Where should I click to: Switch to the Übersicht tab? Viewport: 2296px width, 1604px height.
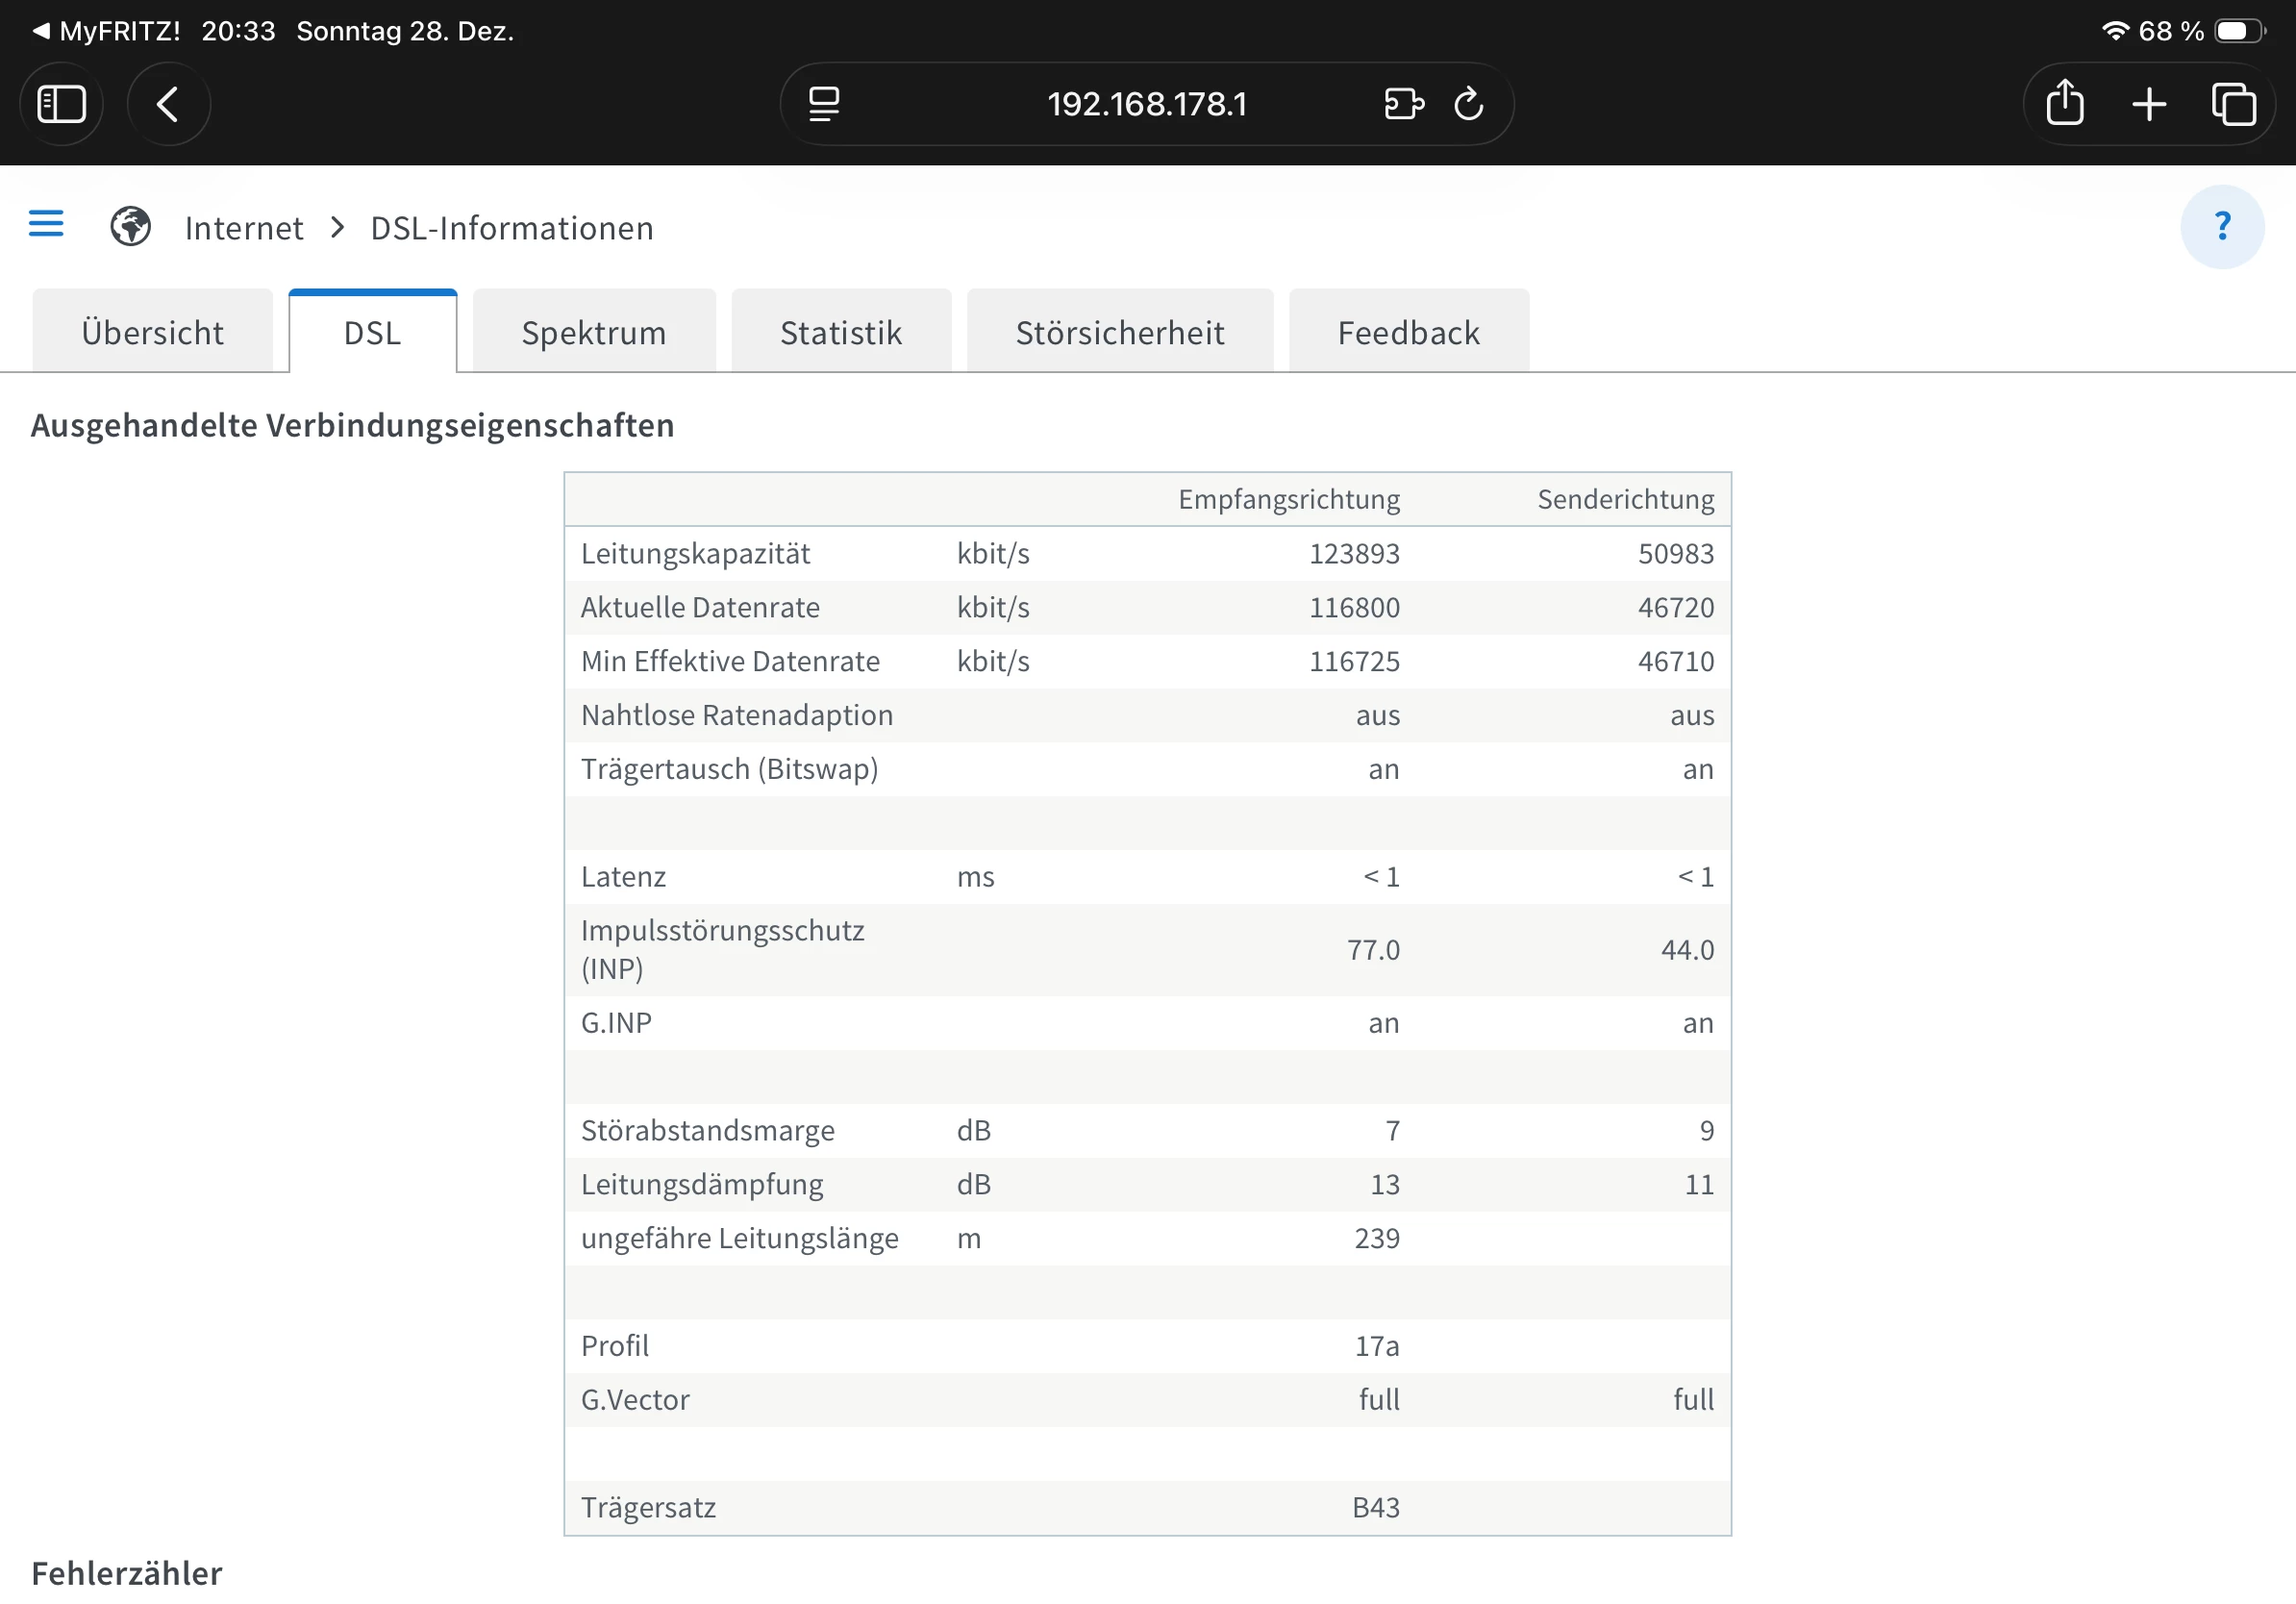click(152, 333)
